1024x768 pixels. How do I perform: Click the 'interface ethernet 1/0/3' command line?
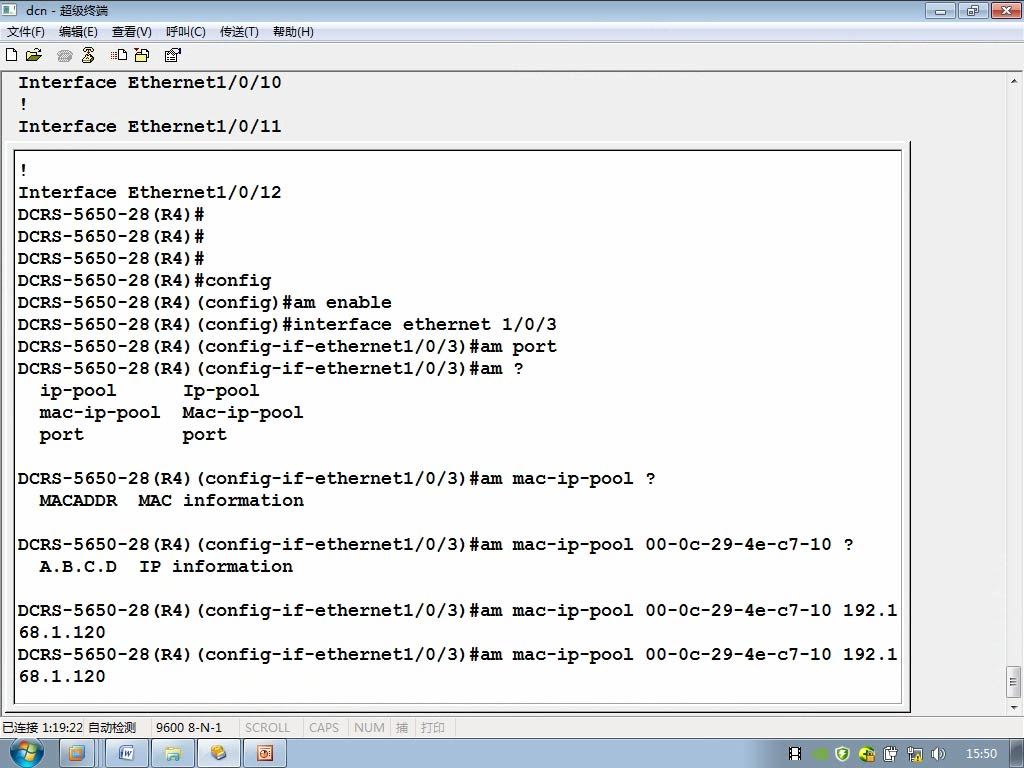[287, 325]
